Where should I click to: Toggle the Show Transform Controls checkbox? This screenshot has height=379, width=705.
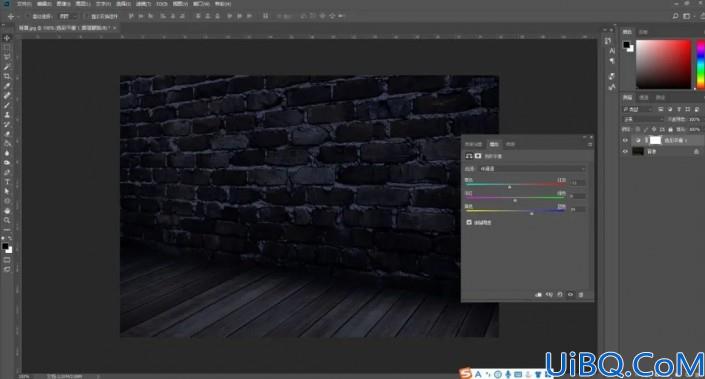click(87, 16)
